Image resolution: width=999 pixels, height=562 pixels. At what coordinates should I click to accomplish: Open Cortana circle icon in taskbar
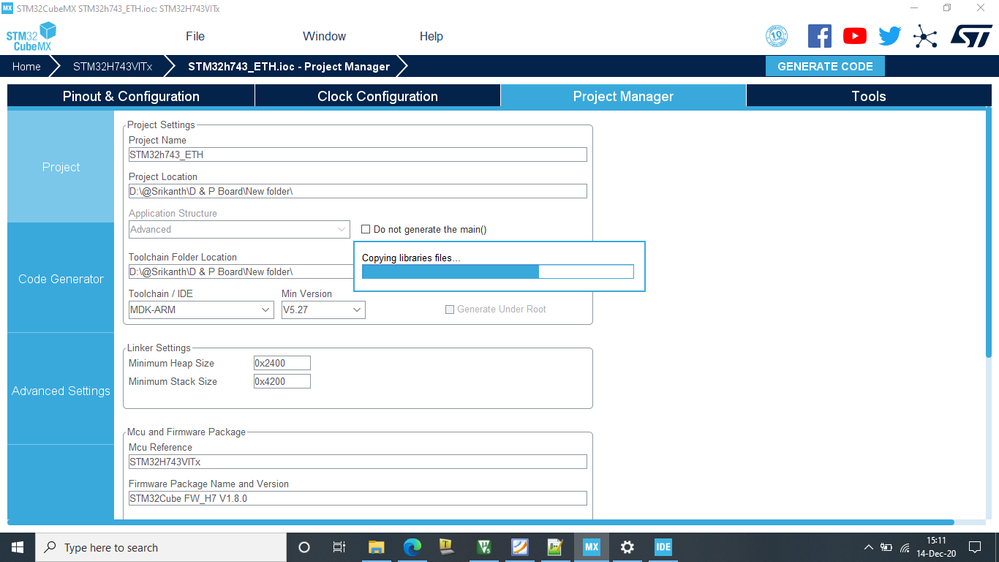pyautogui.click(x=304, y=547)
